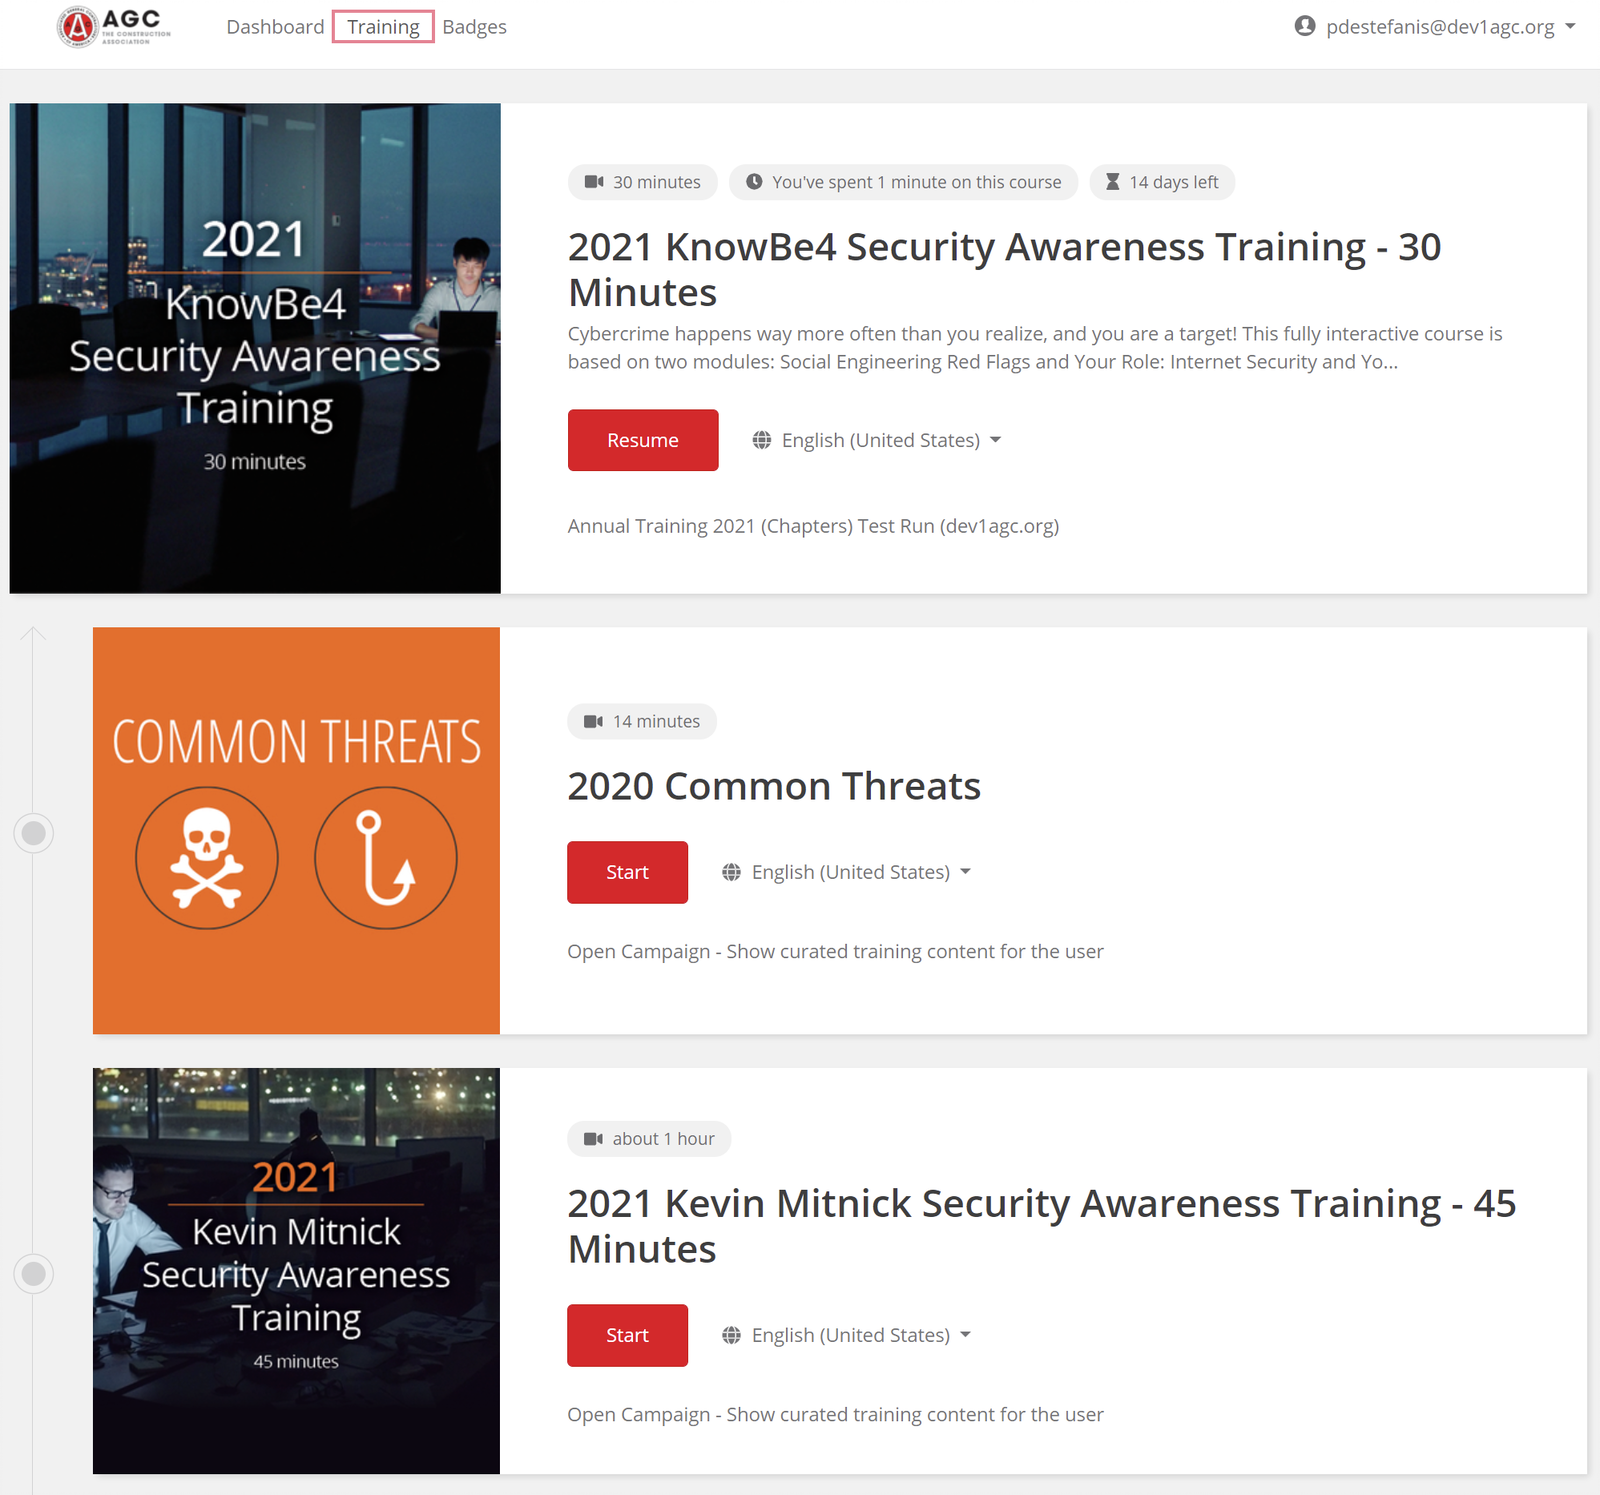Click the globe icon beside the Resume button
1600x1495 pixels.
762,440
